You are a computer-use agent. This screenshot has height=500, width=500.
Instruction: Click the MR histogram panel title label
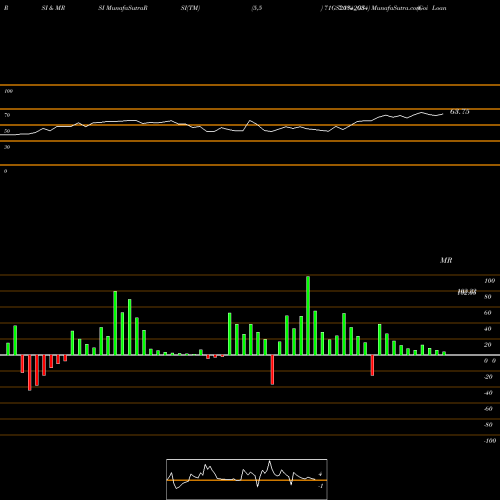446,260
